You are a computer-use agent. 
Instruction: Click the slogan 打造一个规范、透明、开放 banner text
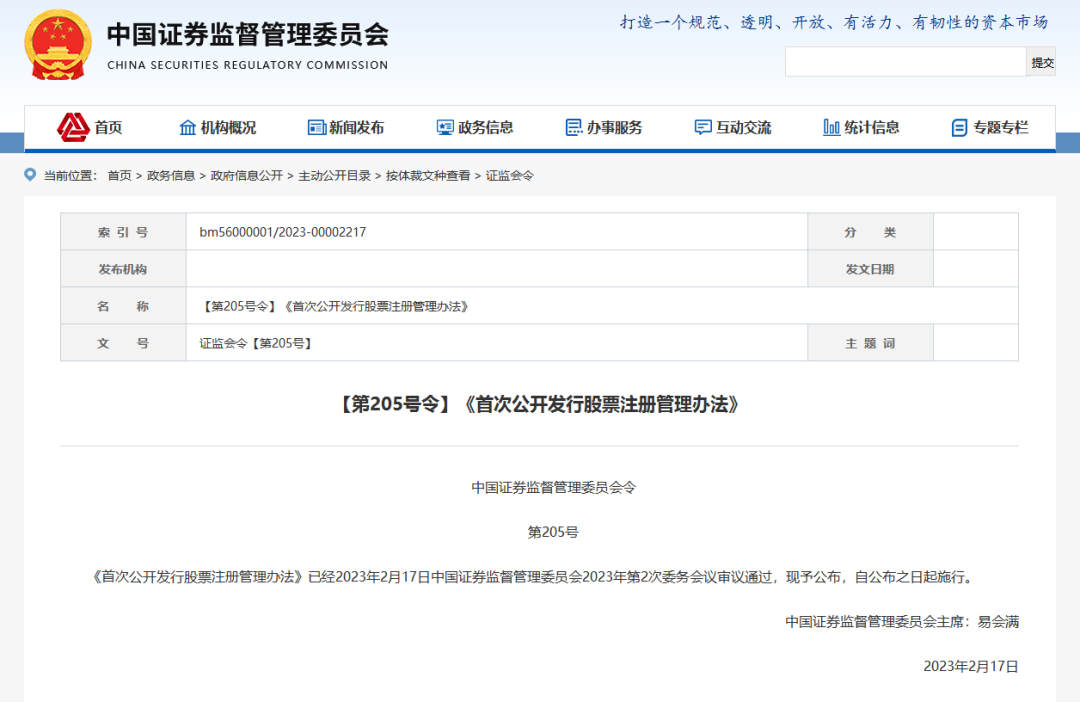tap(833, 23)
